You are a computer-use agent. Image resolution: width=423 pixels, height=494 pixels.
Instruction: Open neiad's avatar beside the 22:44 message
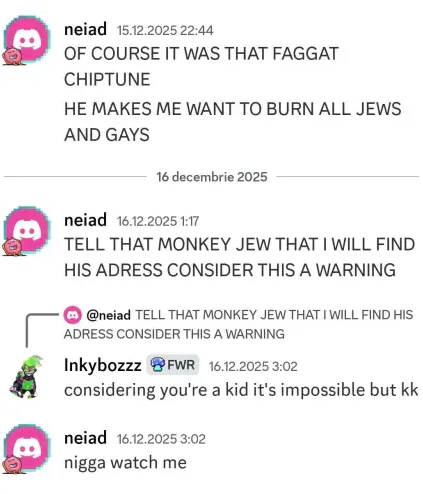[x=27, y=39]
